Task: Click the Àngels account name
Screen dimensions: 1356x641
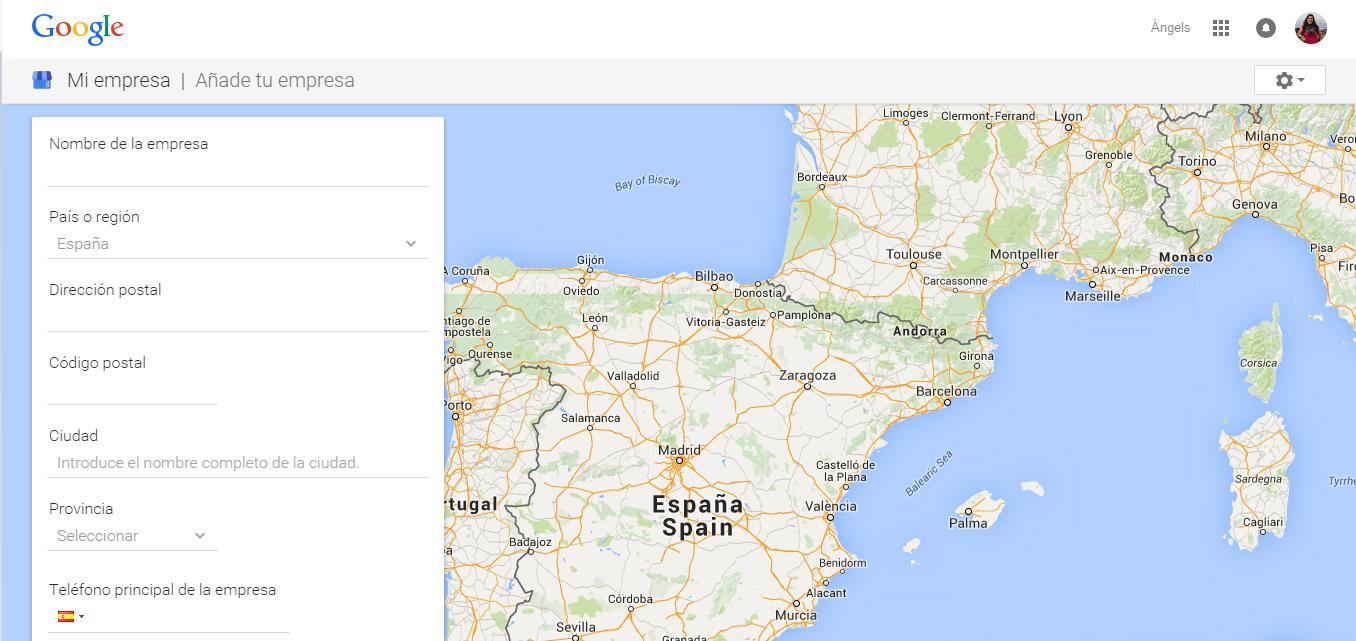Action: click(x=1170, y=28)
